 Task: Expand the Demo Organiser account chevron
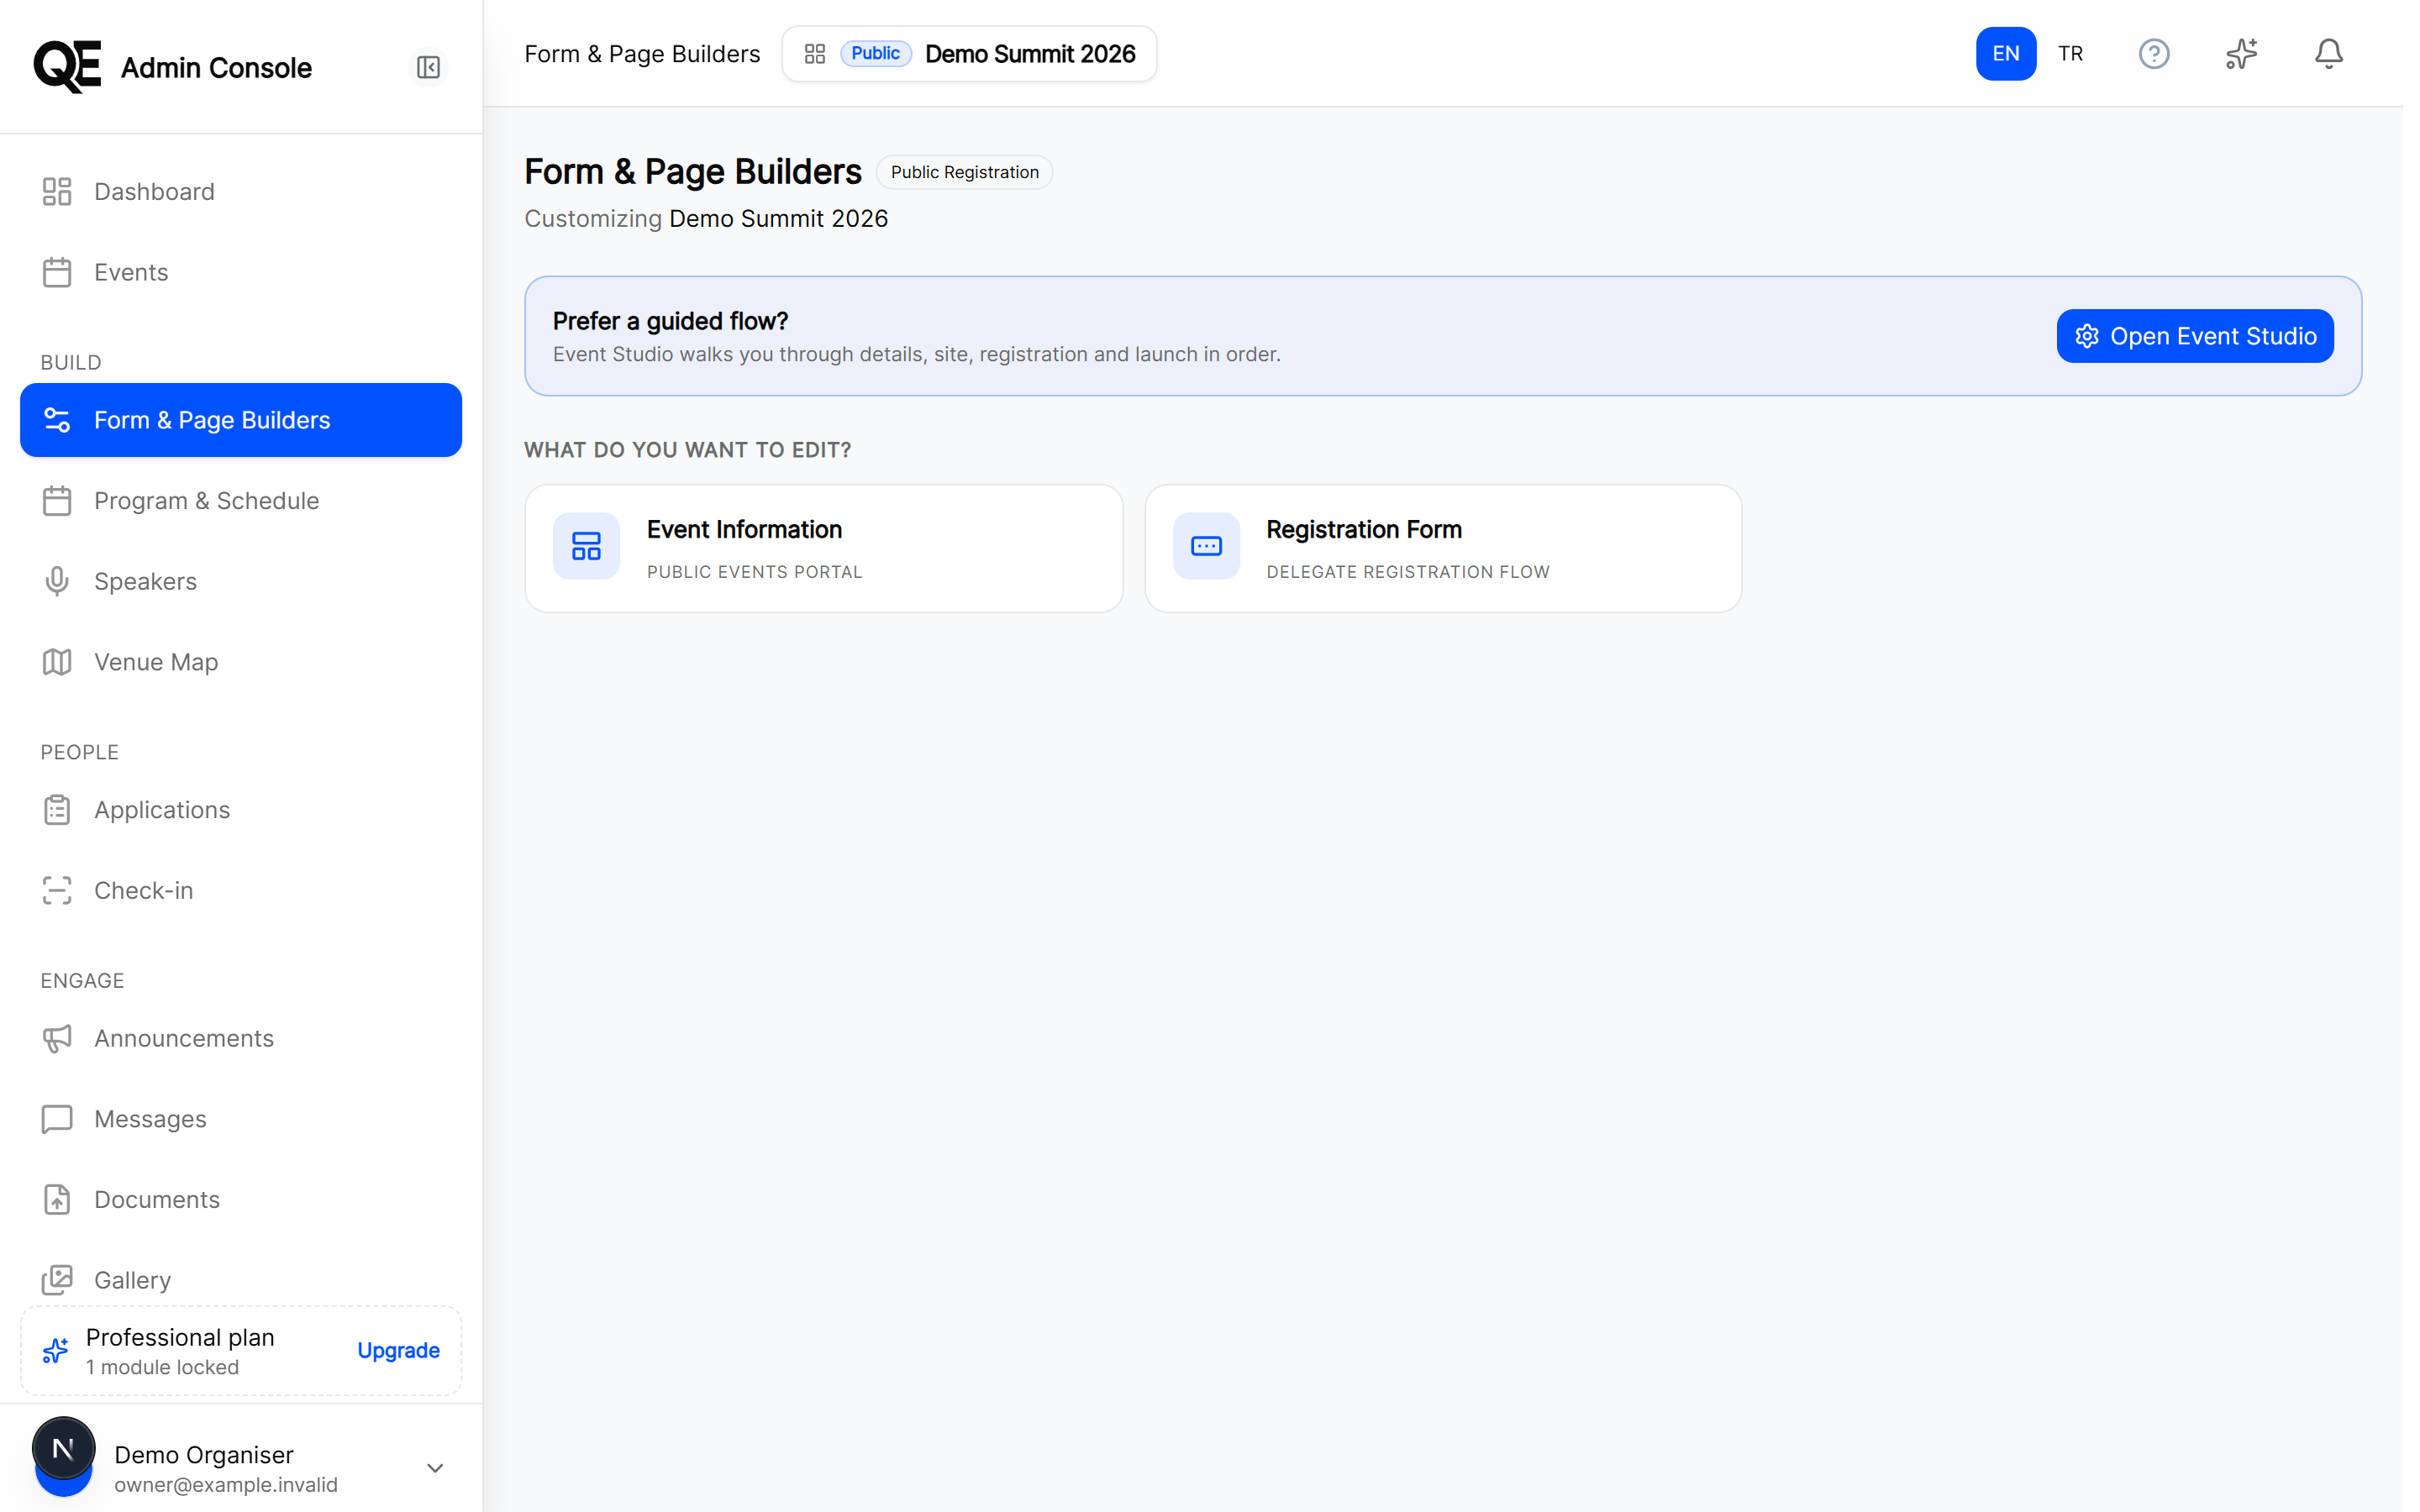tap(435, 1468)
